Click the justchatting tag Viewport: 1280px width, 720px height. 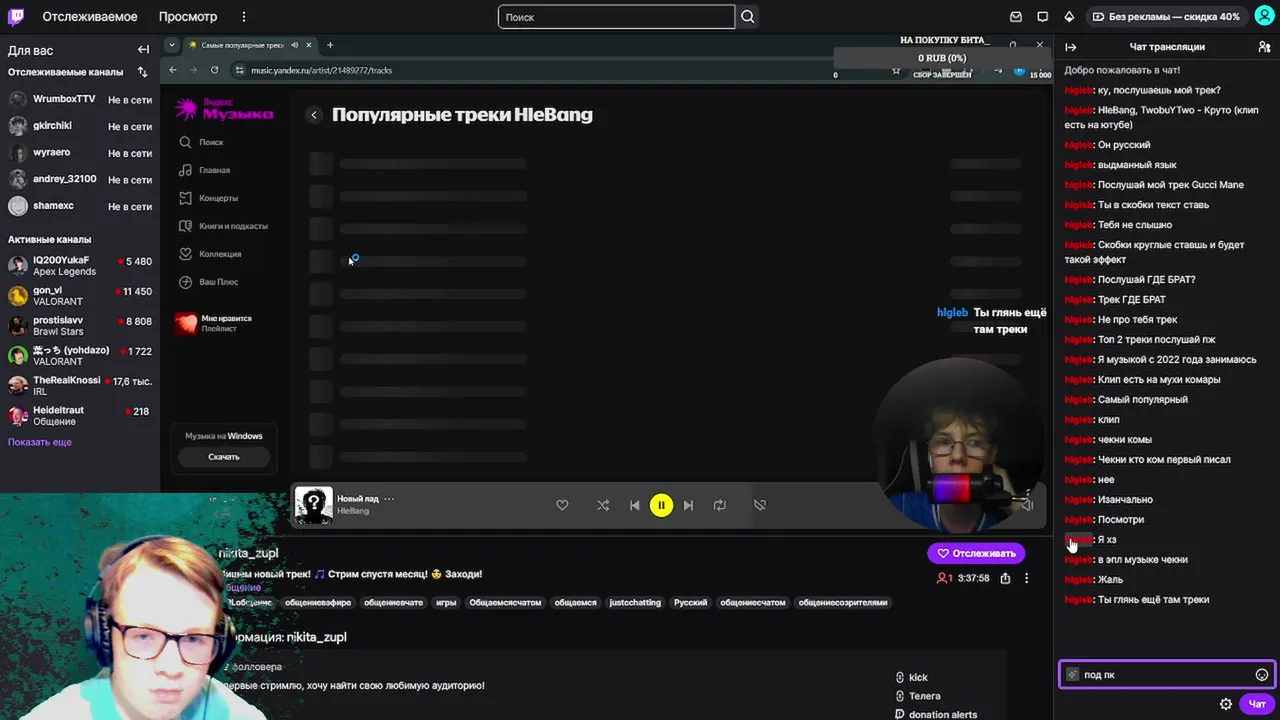point(635,603)
